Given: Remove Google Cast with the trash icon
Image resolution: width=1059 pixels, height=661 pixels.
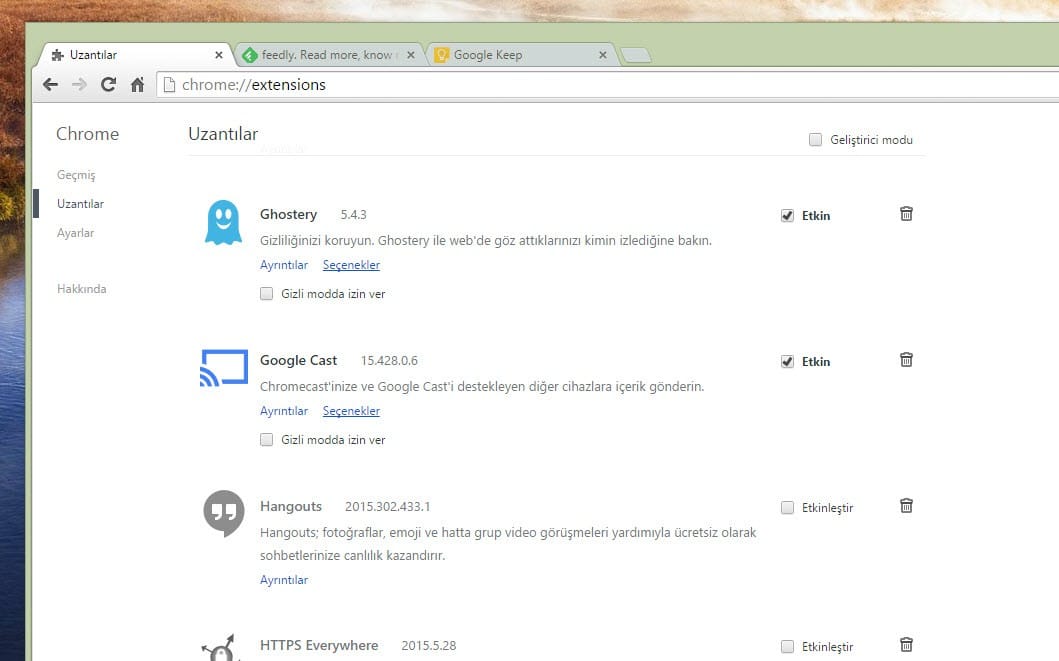Looking at the screenshot, I should pyautogui.click(x=906, y=360).
